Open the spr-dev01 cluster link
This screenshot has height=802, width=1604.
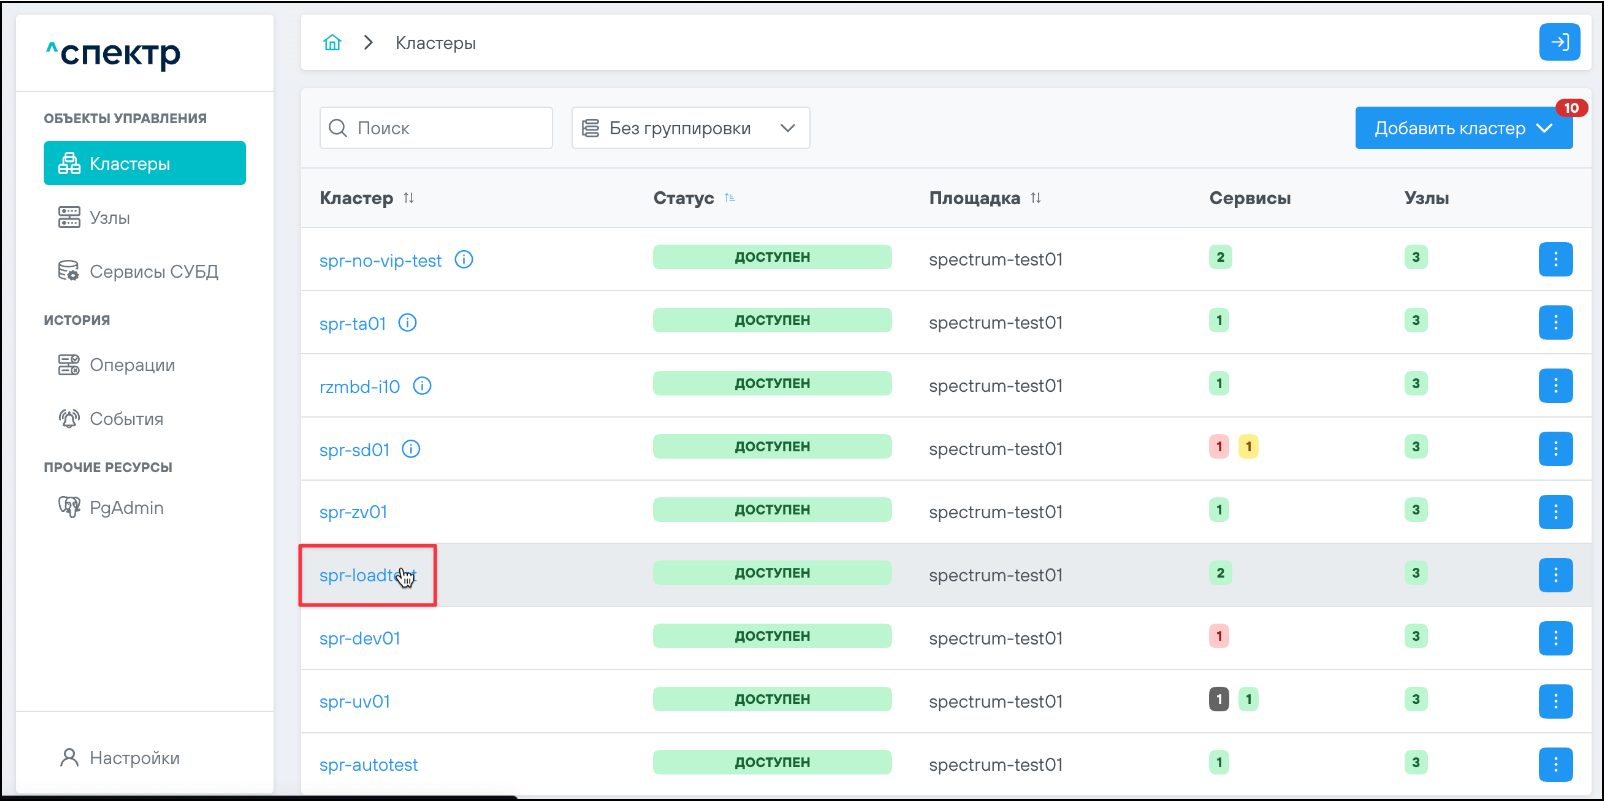click(x=360, y=639)
